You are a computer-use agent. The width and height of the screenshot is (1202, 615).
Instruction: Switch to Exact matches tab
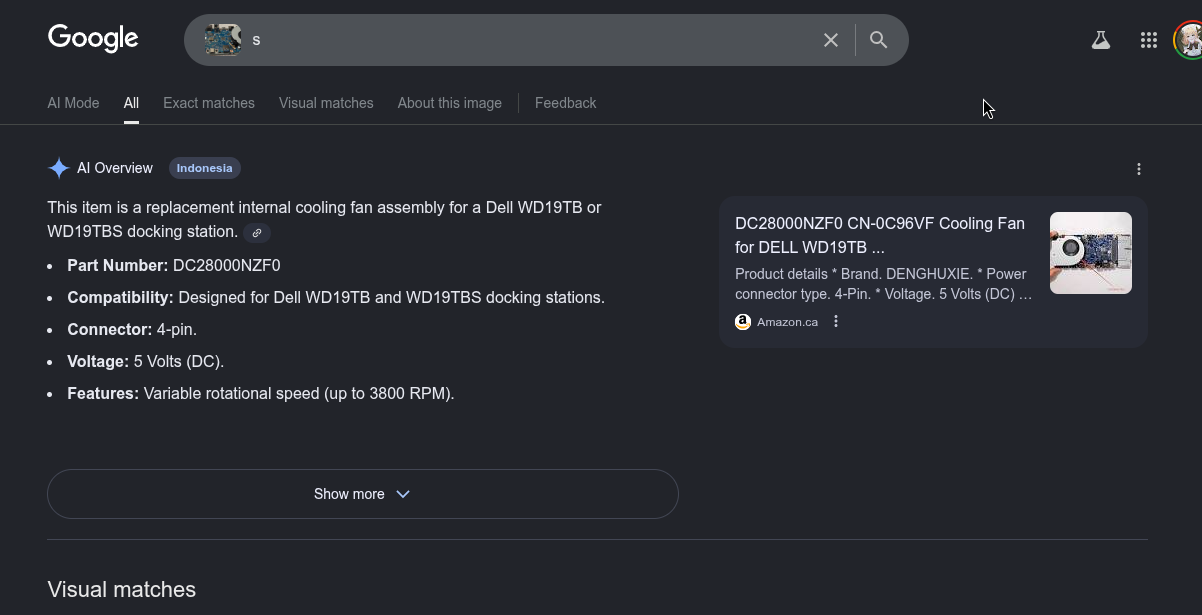(x=209, y=103)
